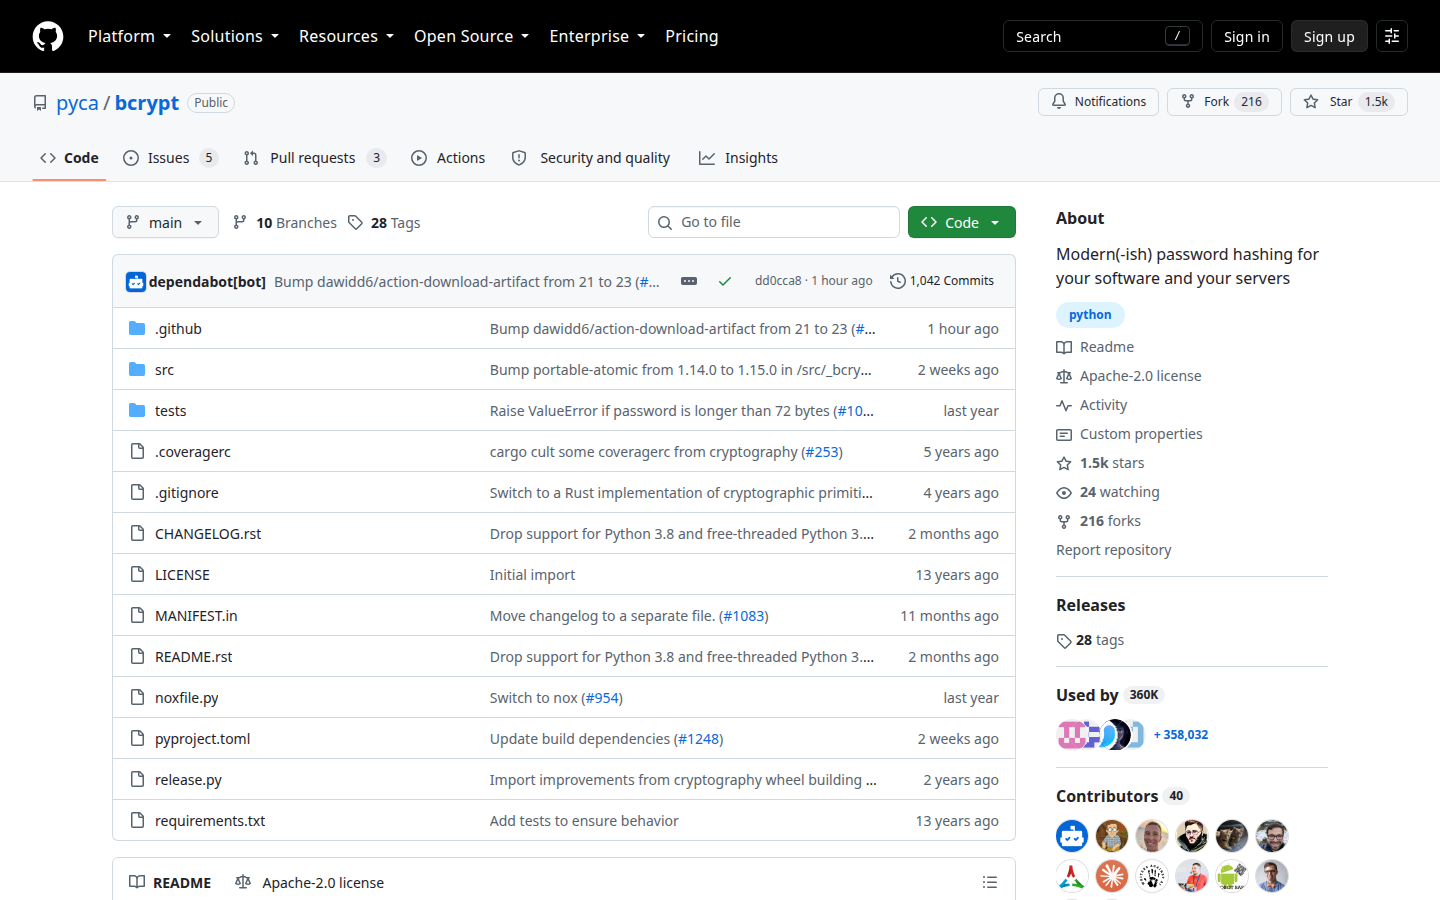Click the tests folder icon
The width and height of the screenshot is (1440, 900).
click(x=137, y=410)
